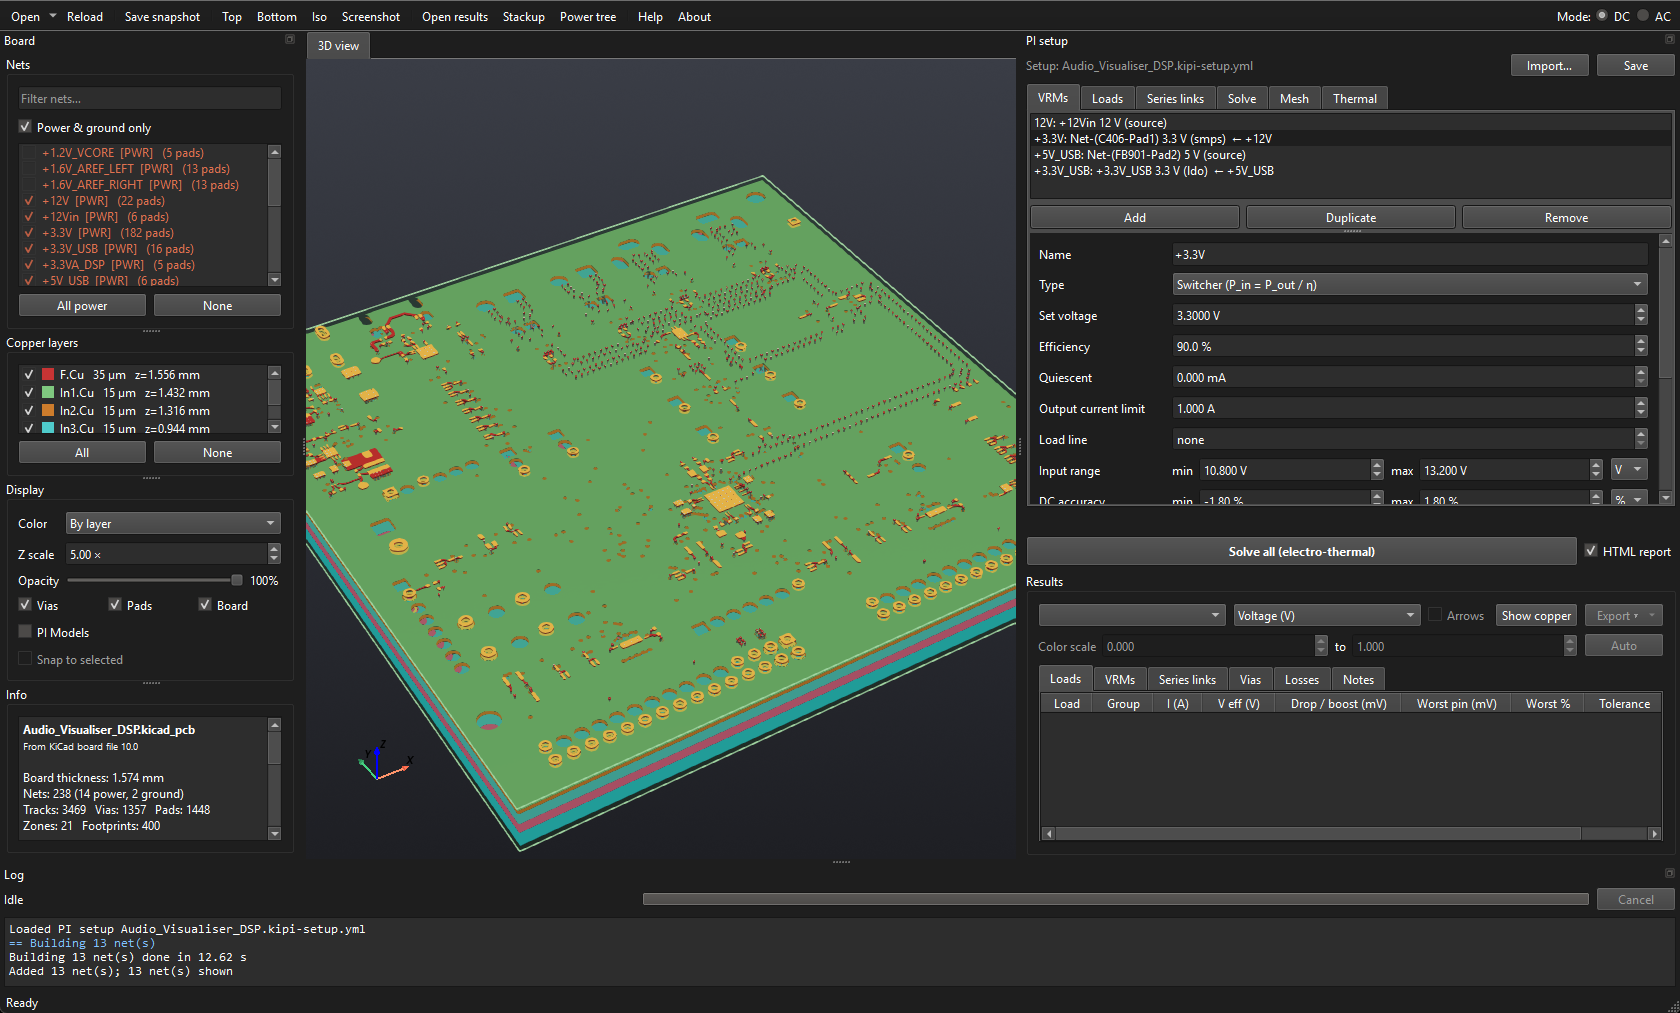Open the empty results net dropdown
Screen dimensions: 1680x1013
(x=1131, y=616)
